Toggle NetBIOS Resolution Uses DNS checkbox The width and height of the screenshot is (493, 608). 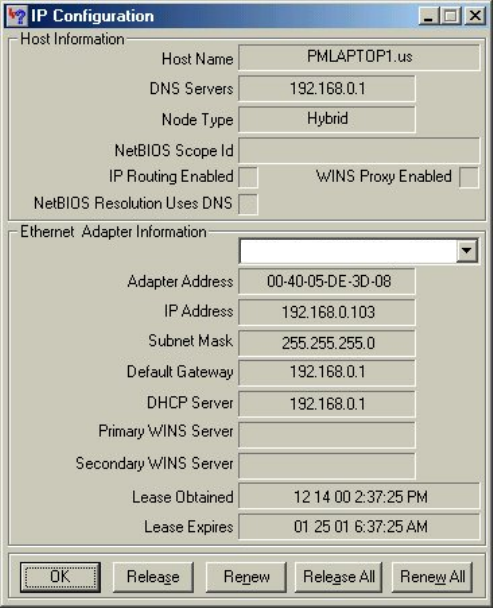(248, 204)
